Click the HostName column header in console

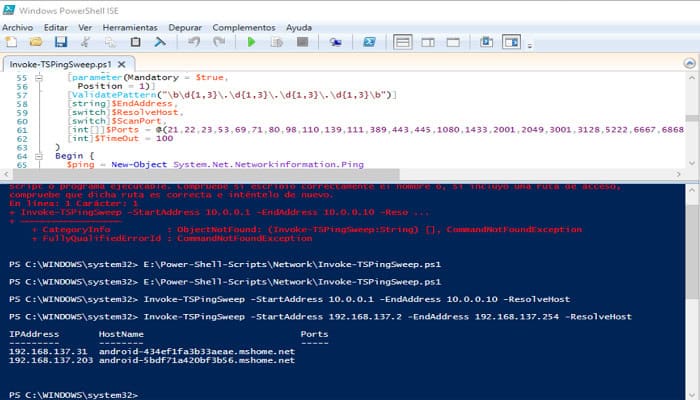(x=121, y=334)
